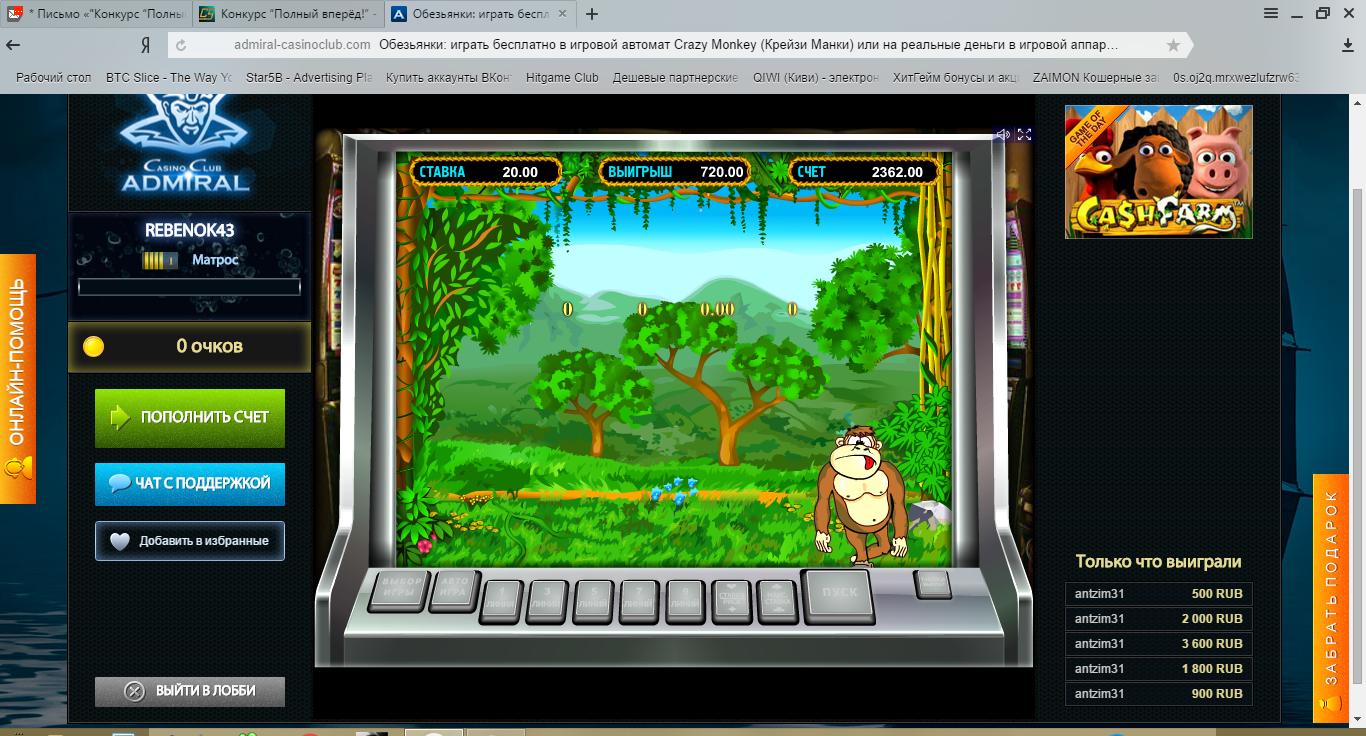Select the 1 ЛИНИЯ button
The width and height of the screenshot is (1366, 736).
pos(502,601)
